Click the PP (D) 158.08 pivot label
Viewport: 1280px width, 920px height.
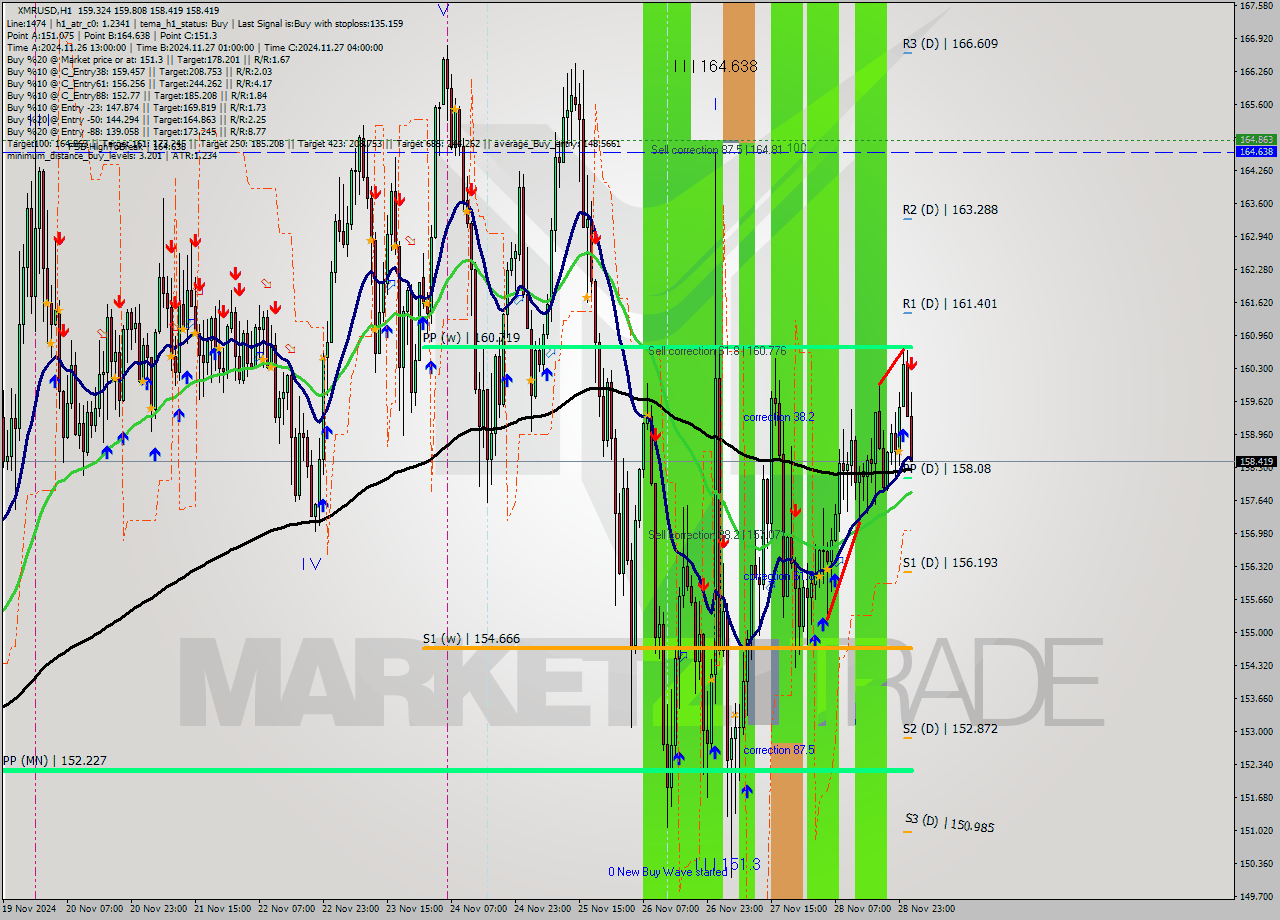(947, 468)
